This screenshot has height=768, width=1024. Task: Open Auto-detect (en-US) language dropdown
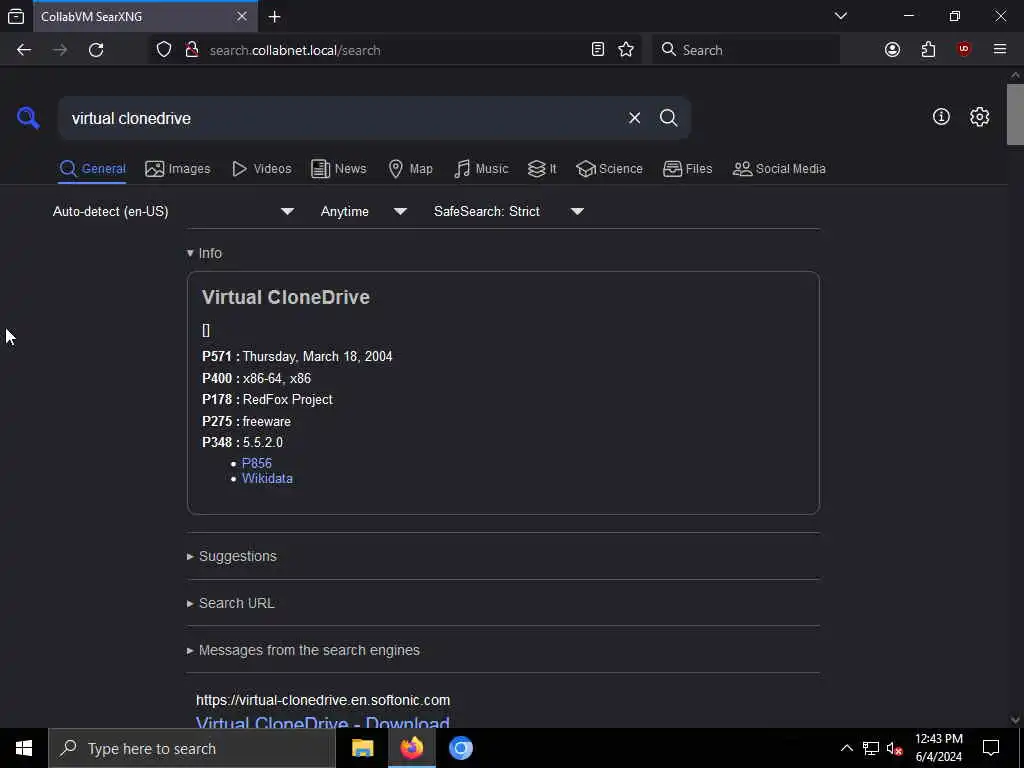[173, 212]
